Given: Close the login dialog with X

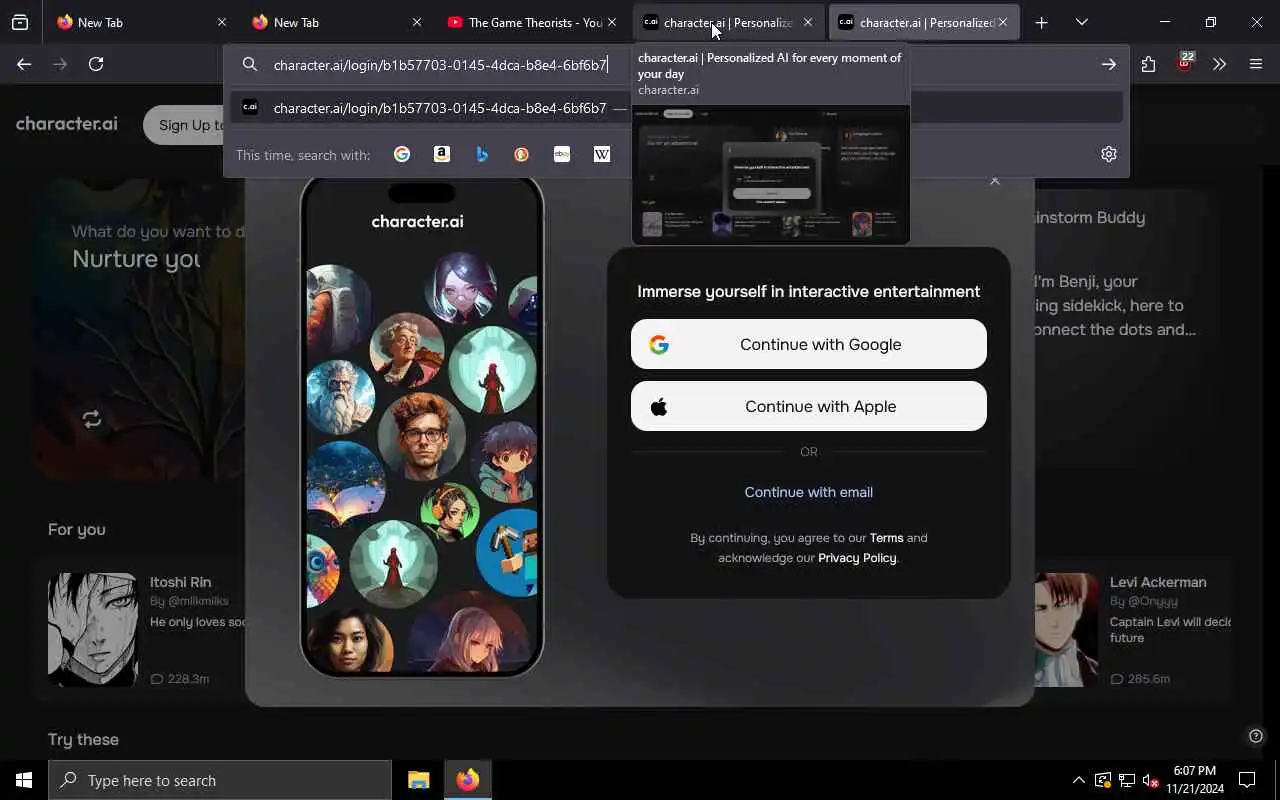Looking at the screenshot, I should (x=994, y=181).
